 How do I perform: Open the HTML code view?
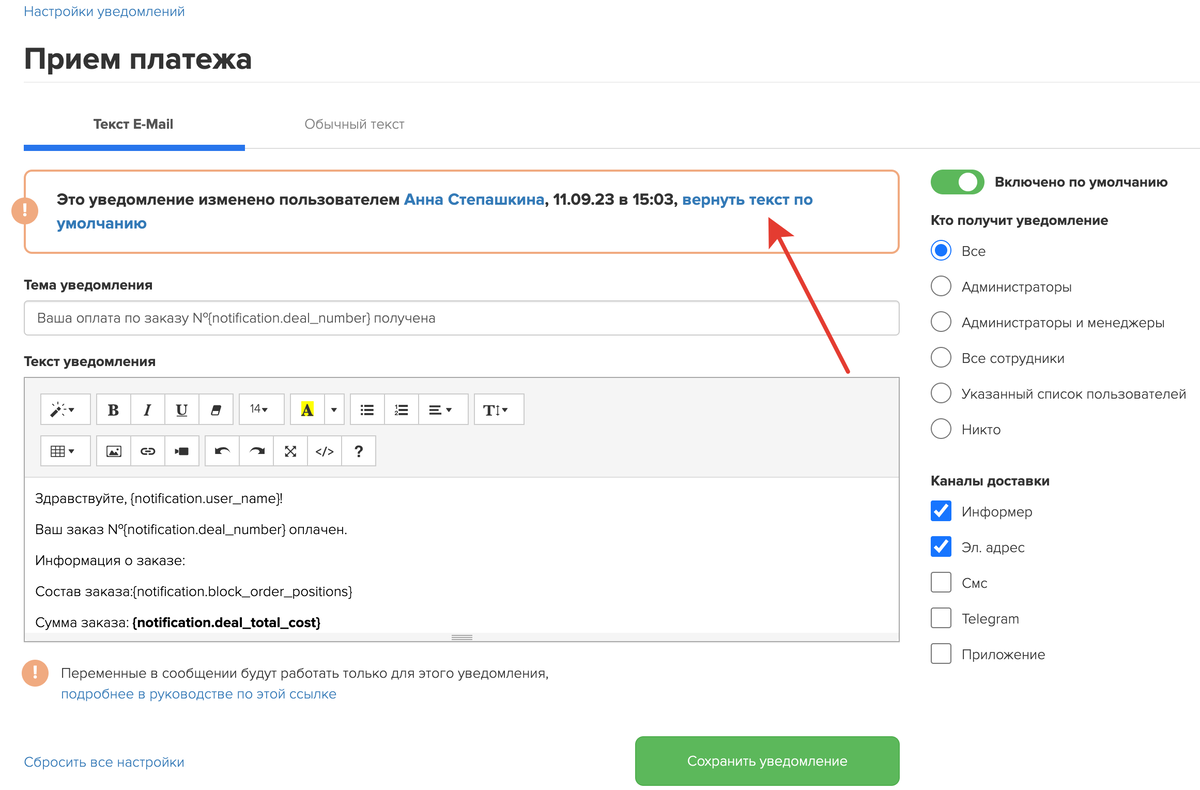324,451
